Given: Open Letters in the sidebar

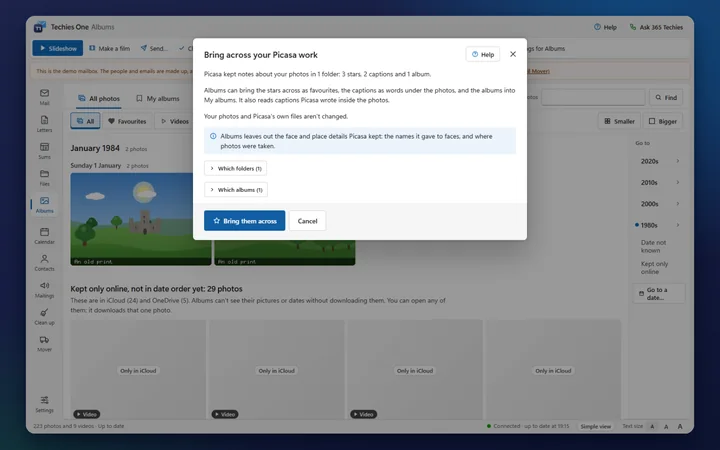Looking at the screenshot, I should (x=45, y=124).
